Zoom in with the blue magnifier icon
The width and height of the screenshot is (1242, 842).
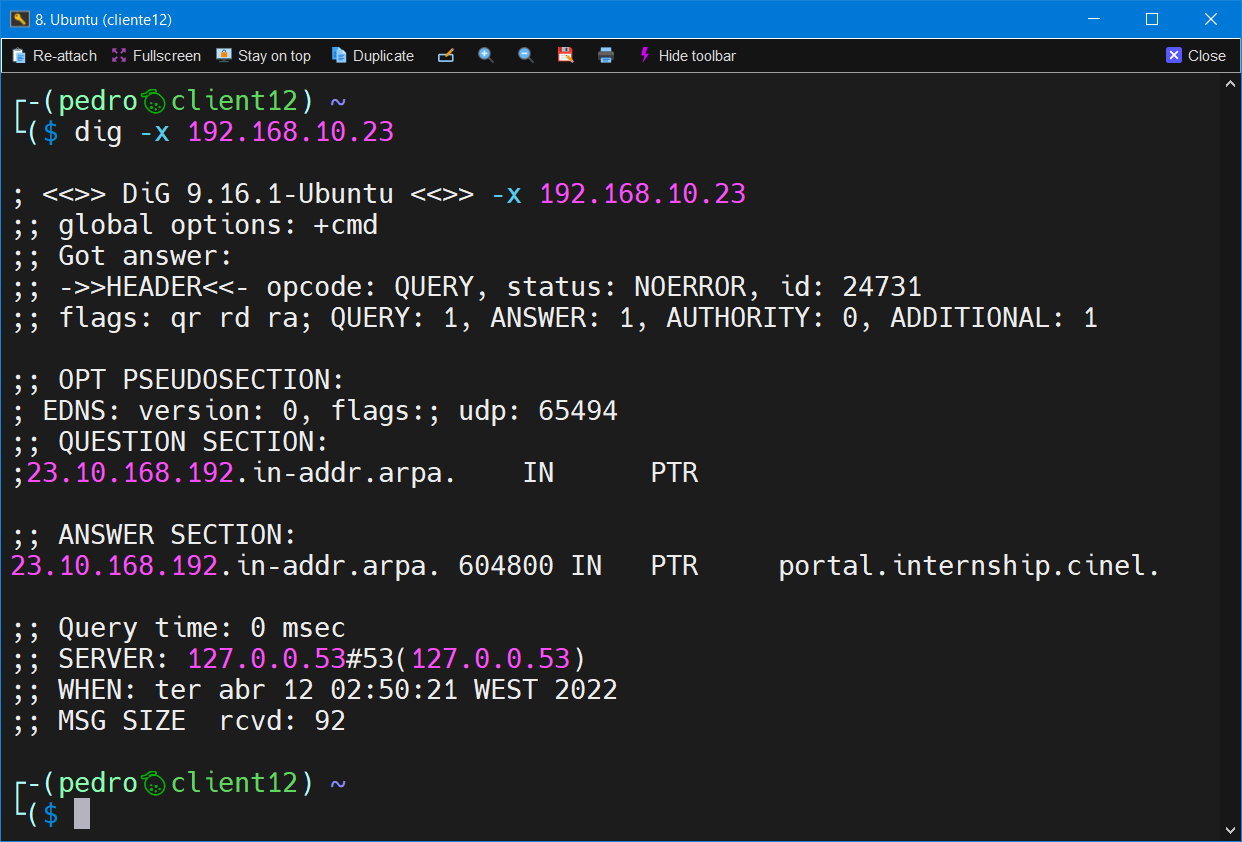tap(486, 56)
